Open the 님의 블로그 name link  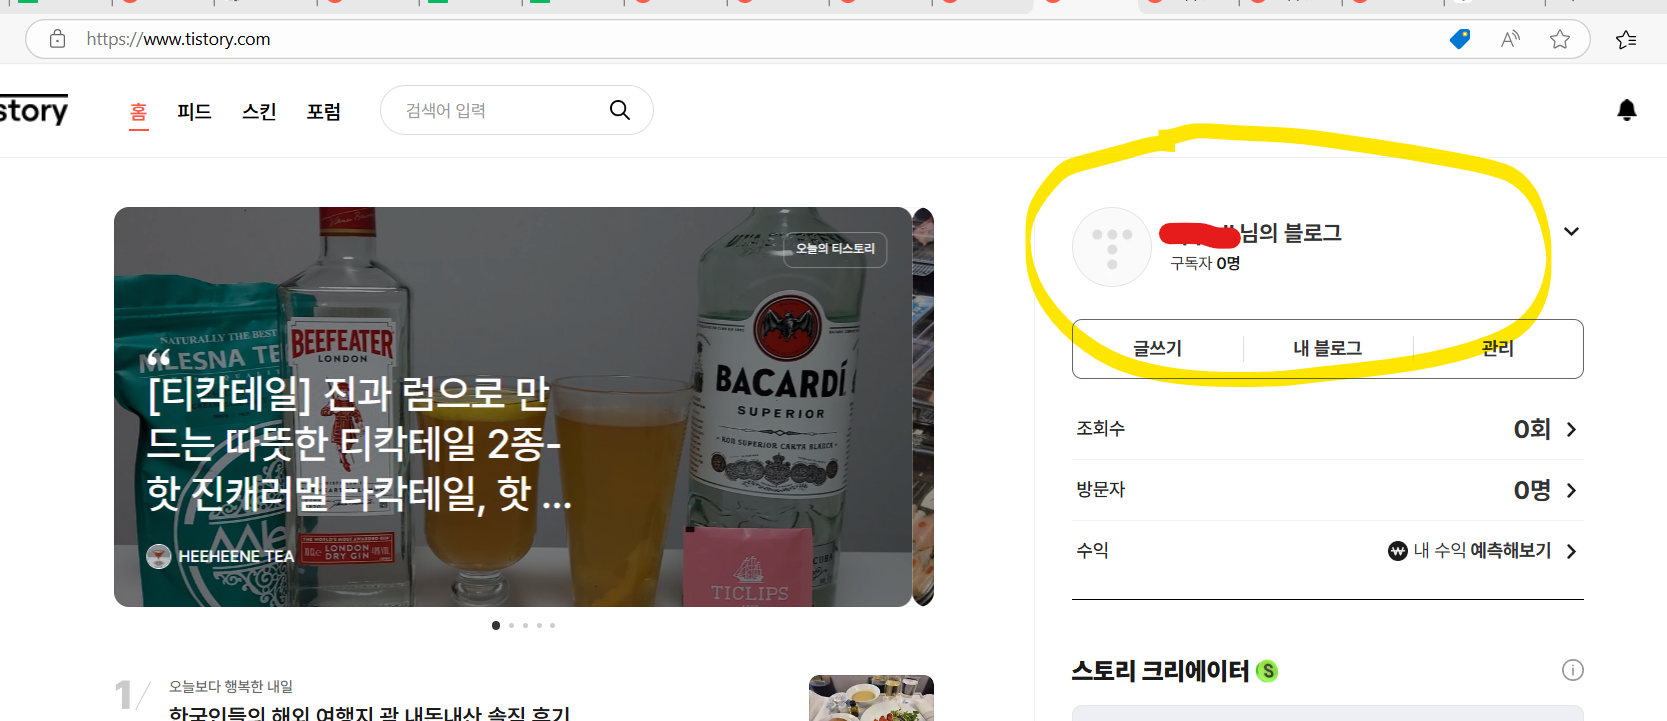[x=1250, y=233]
